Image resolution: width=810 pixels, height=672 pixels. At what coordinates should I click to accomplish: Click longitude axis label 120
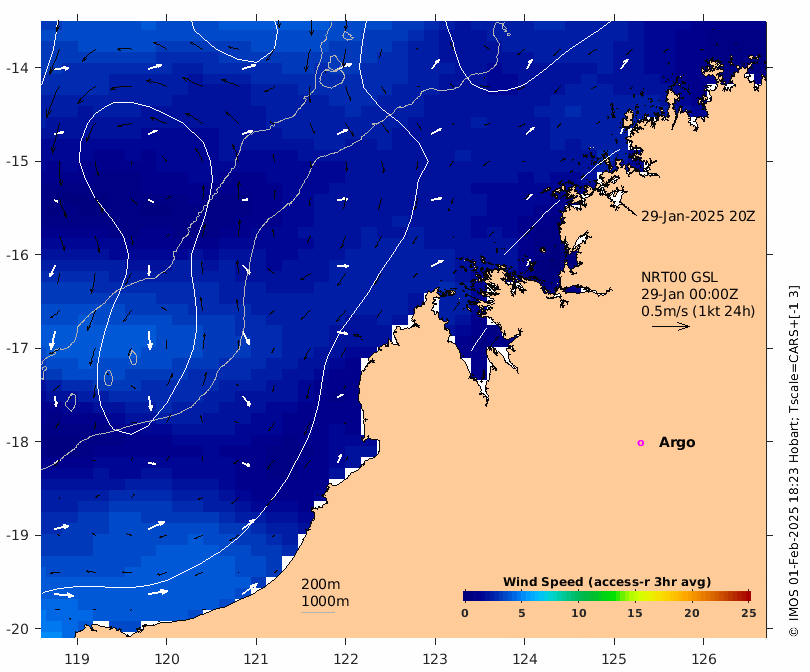167,659
